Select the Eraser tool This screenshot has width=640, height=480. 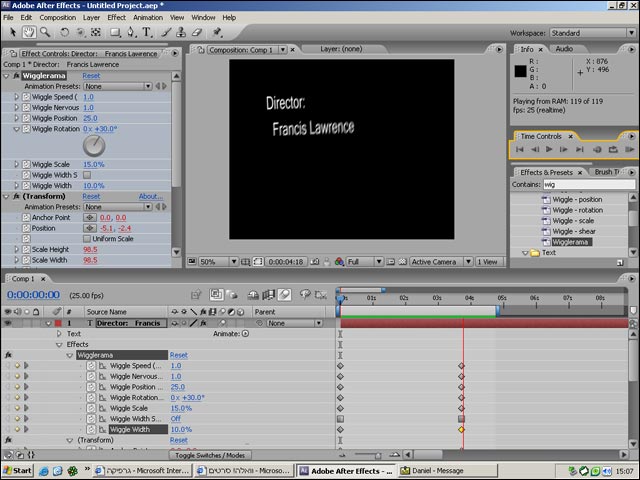pyautogui.click(x=199, y=32)
